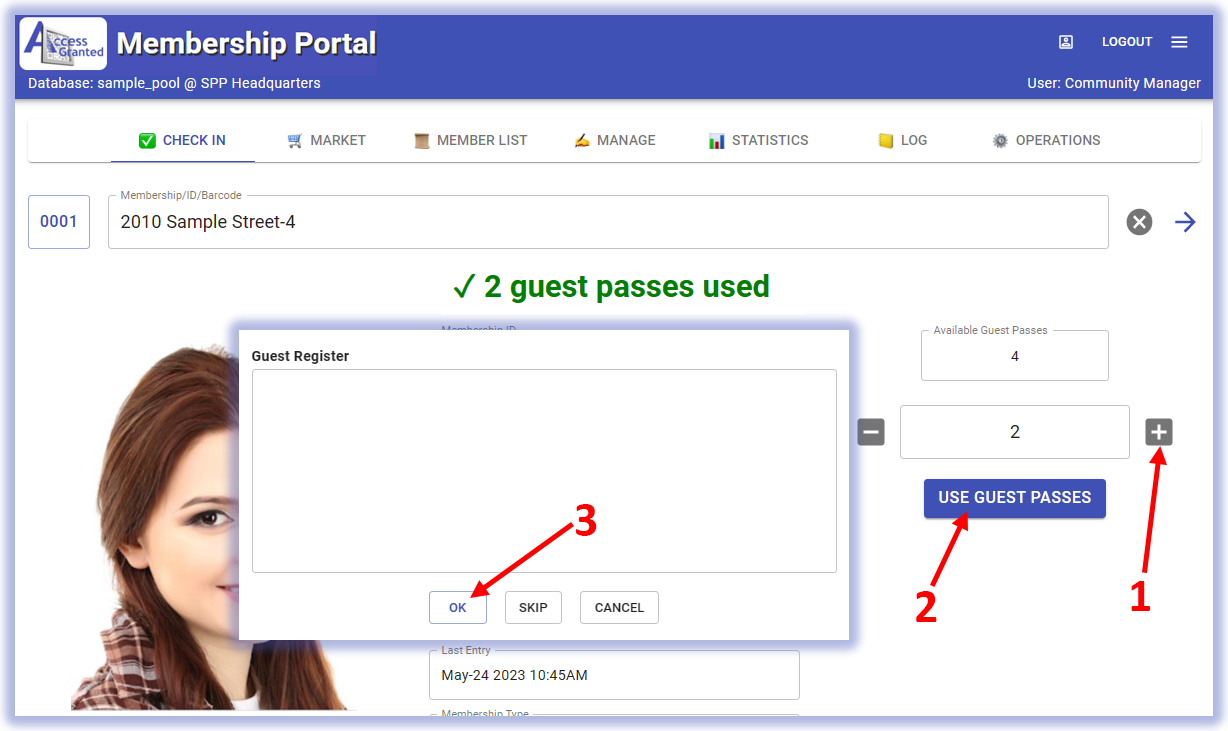1228x731 pixels.
Task: Increase guest passes with plus icon
Action: [x=1159, y=432]
